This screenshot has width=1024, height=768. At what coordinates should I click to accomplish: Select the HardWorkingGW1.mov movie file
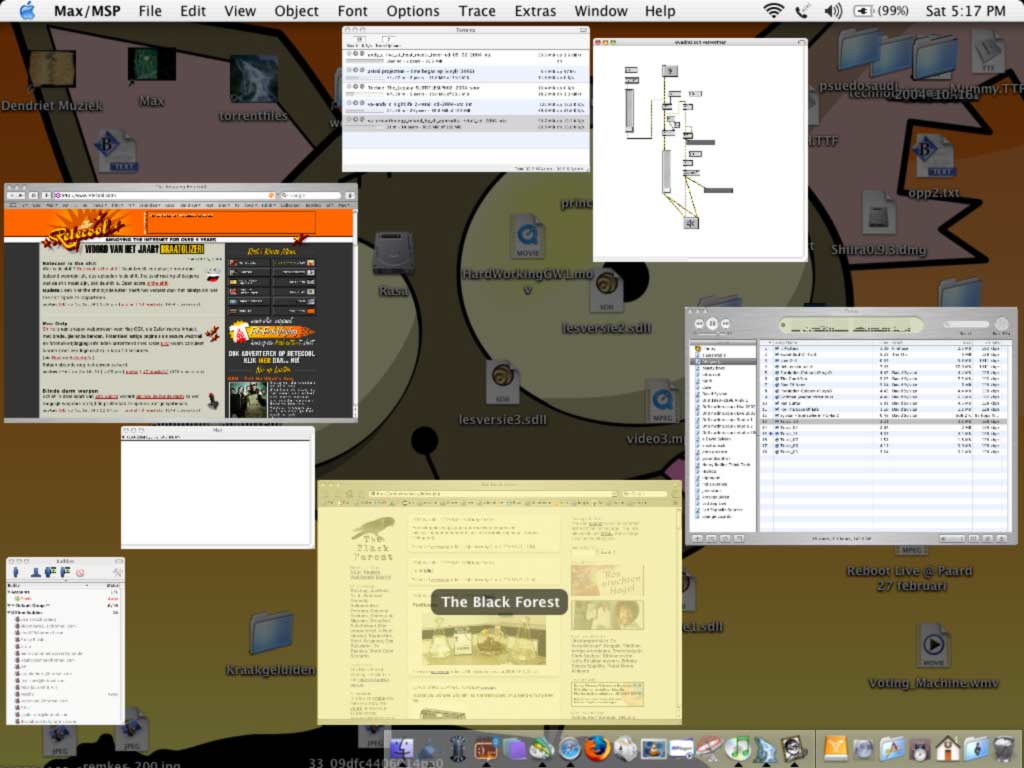528,236
